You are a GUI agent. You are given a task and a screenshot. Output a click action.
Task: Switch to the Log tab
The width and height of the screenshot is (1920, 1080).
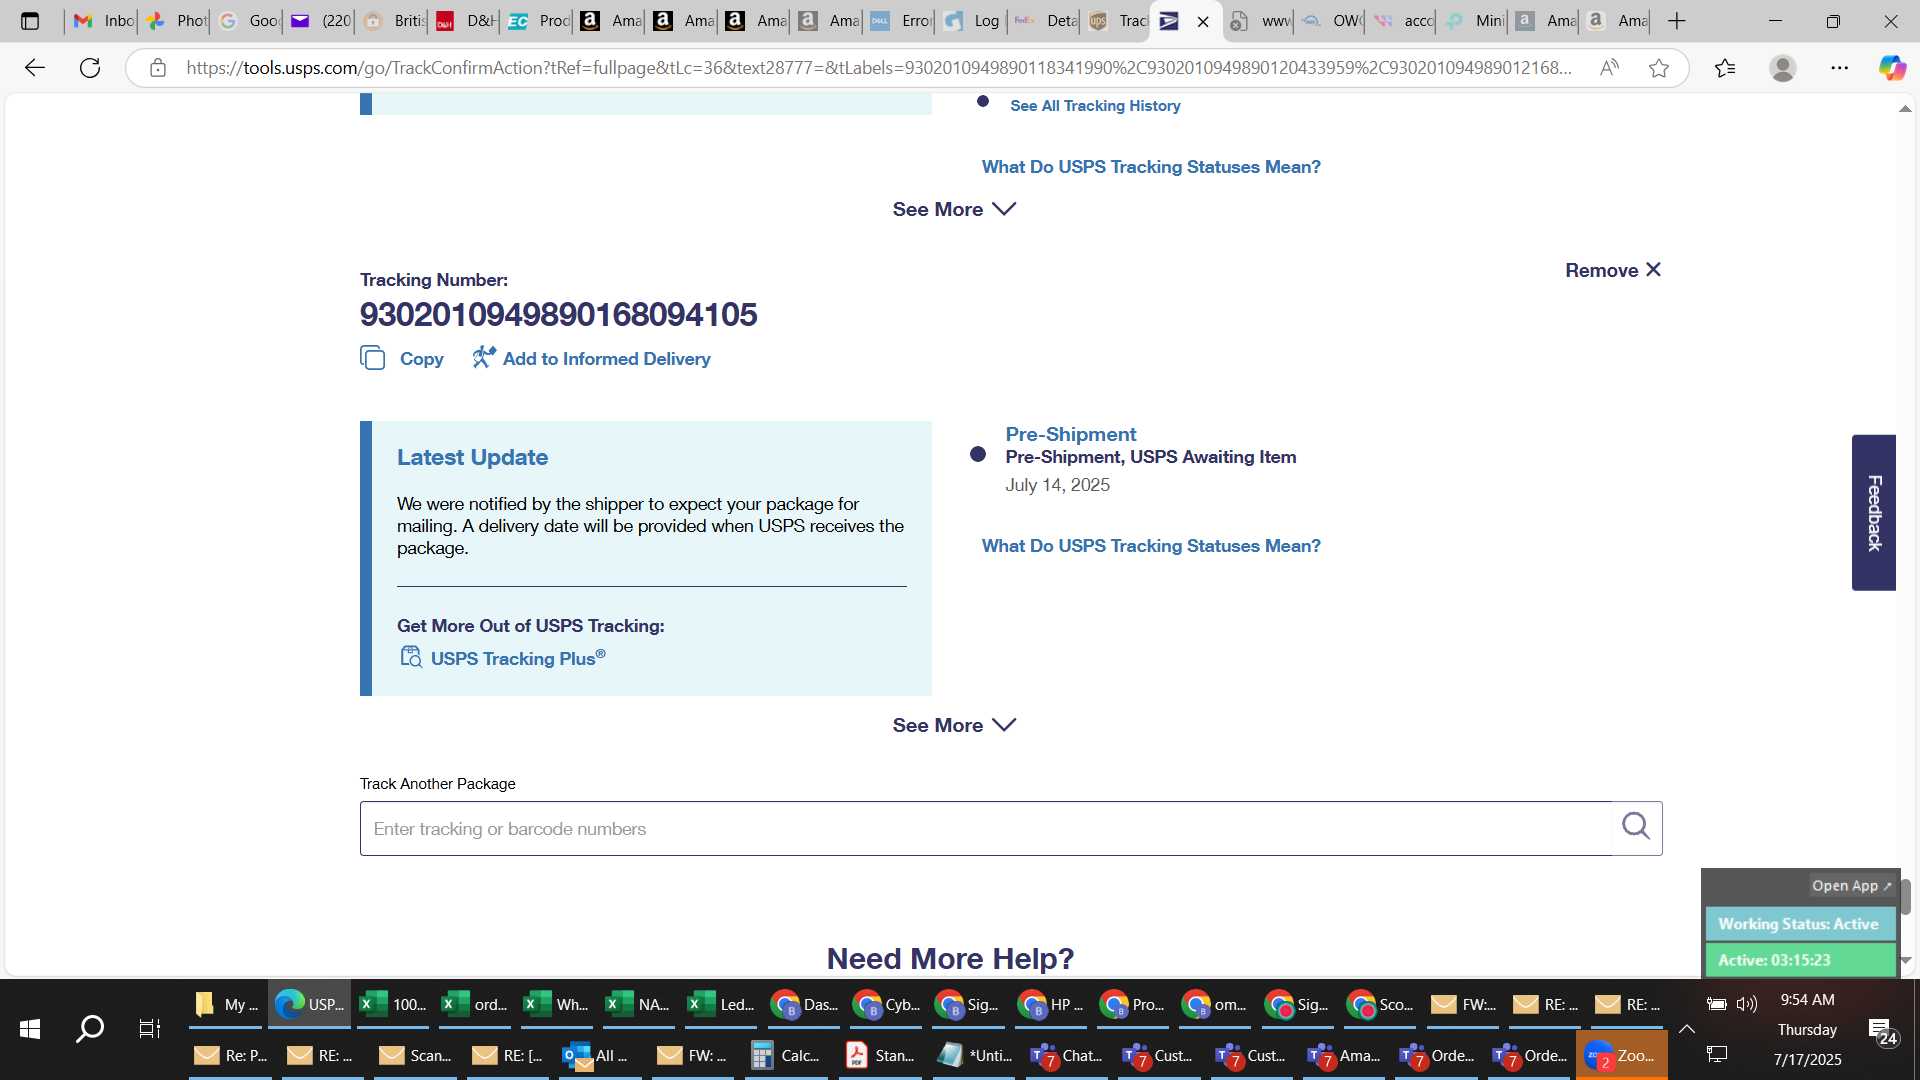(x=972, y=21)
